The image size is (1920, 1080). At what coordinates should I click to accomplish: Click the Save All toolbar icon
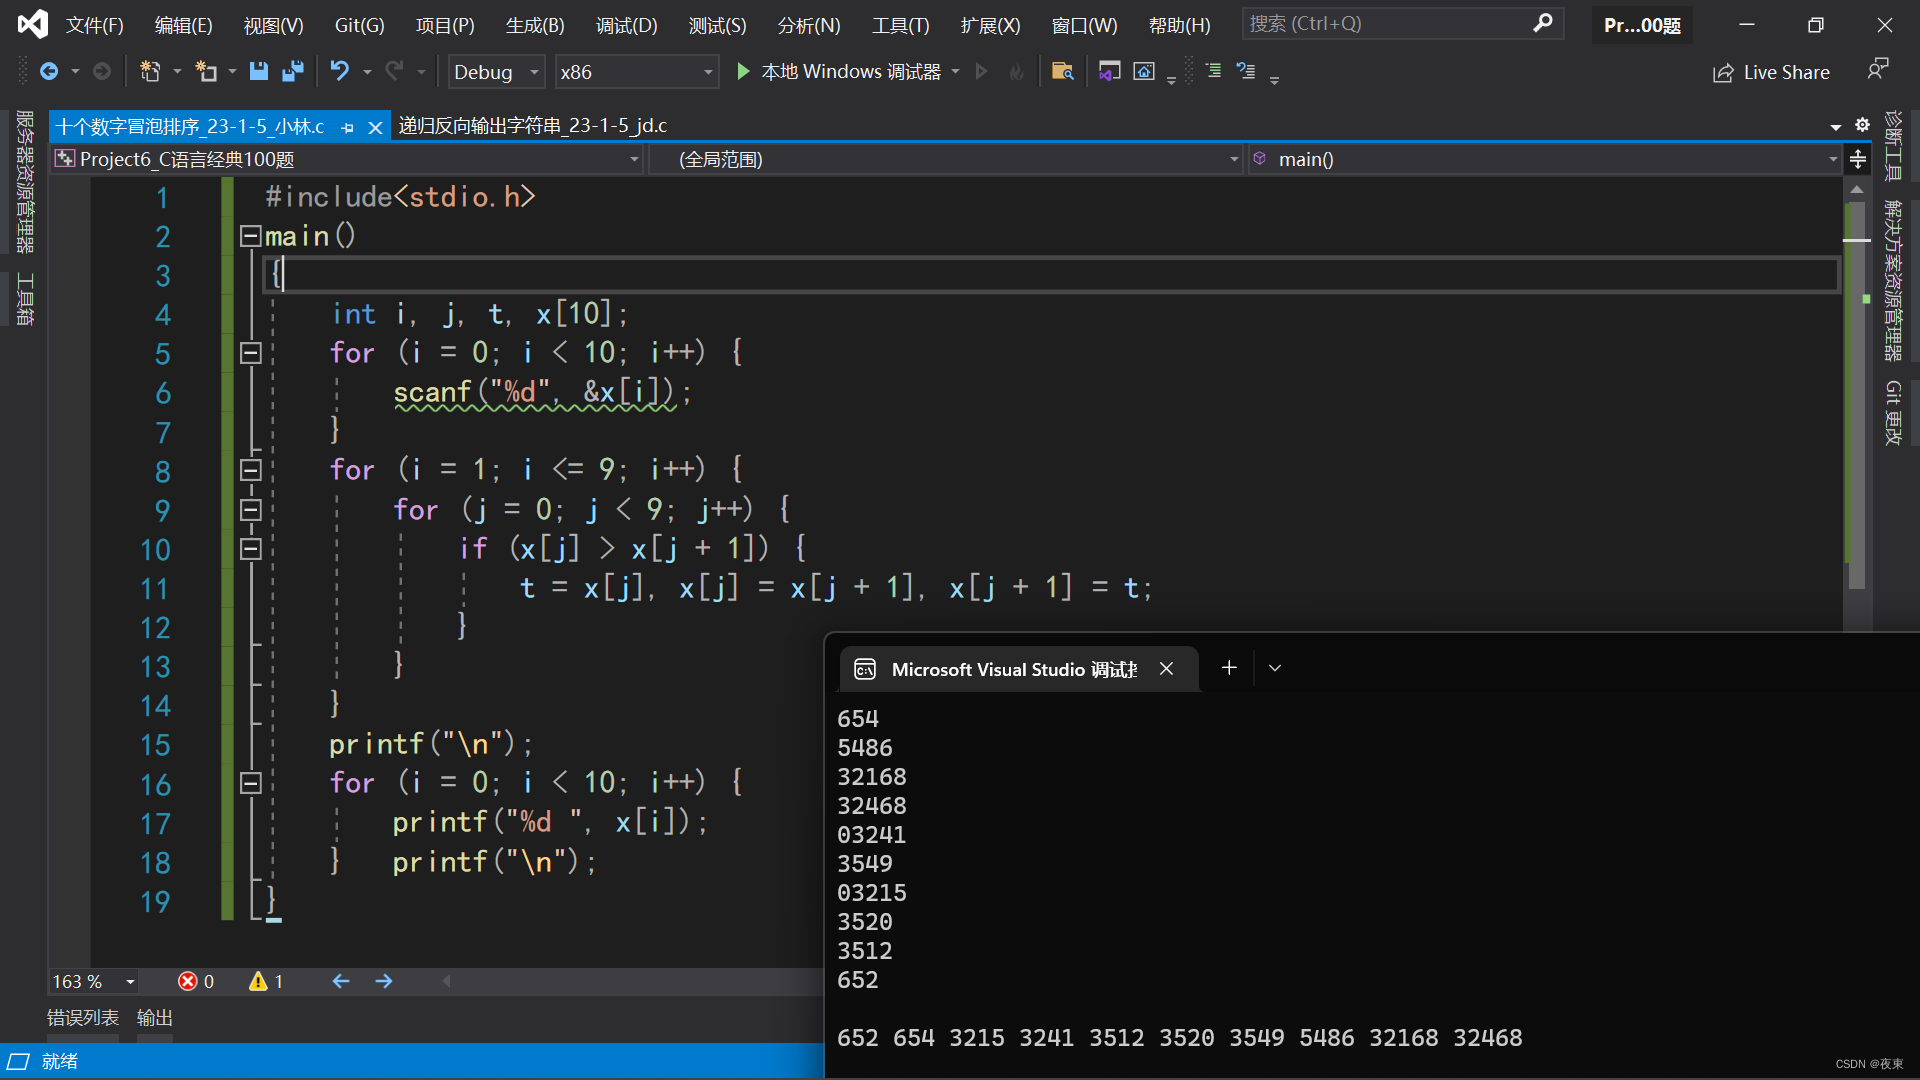tap(293, 71)
